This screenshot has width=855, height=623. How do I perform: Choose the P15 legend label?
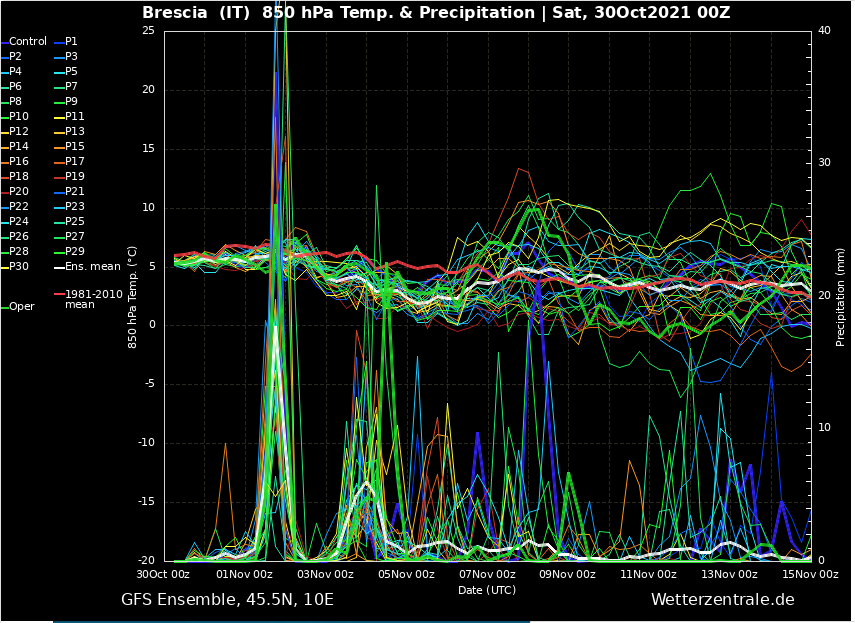75,147
